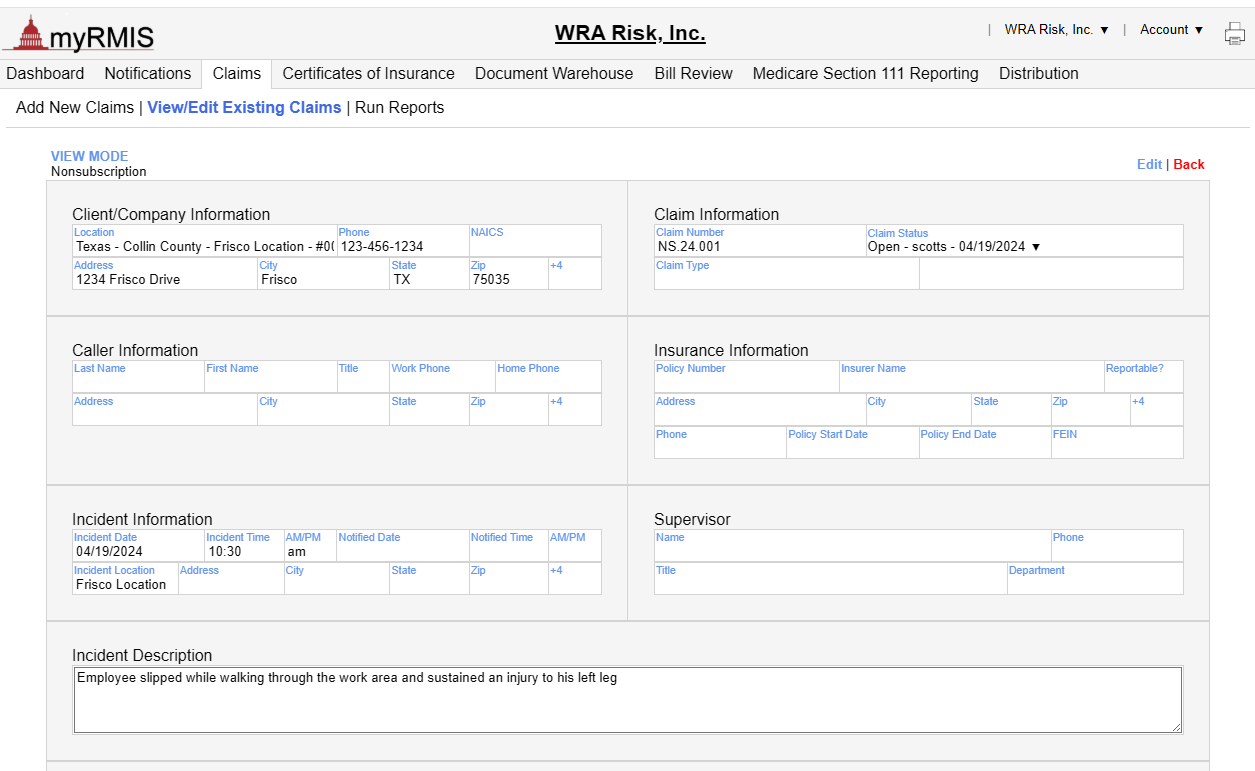This screenshot has width=1255, height=771.
Task: Click the Notified Time field
Action: coord(509,546)
